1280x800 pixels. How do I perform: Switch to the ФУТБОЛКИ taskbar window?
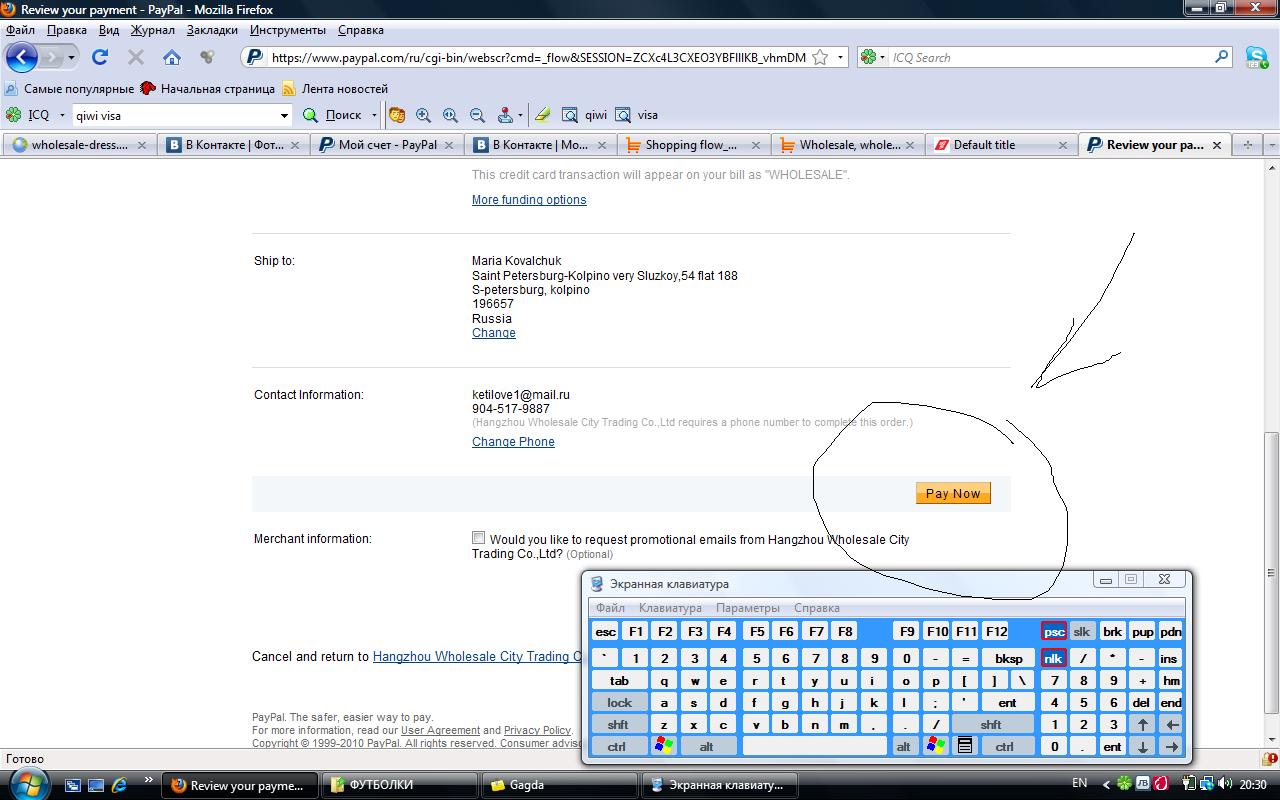400,785
